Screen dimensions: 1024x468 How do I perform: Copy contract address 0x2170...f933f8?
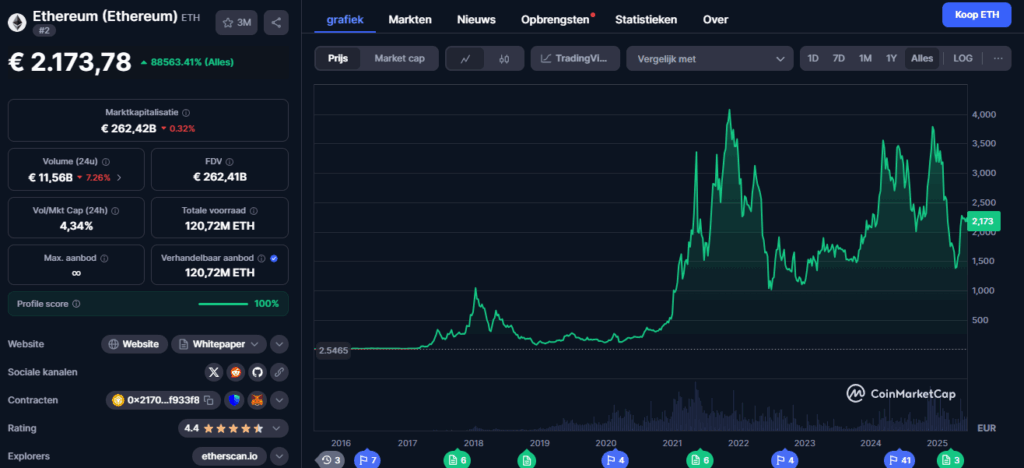coord(209,400)
